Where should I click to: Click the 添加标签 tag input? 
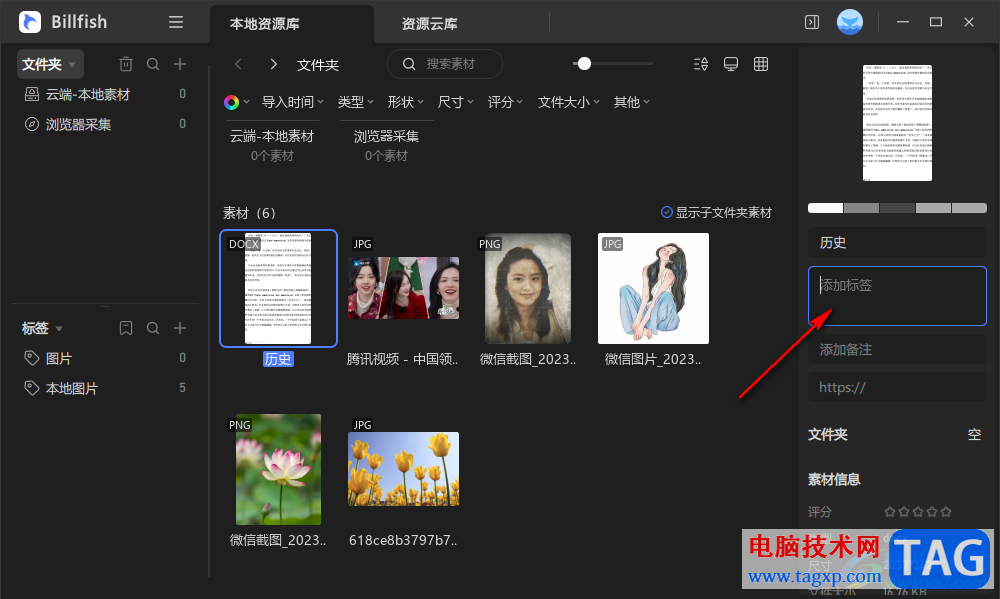point(897,296)
